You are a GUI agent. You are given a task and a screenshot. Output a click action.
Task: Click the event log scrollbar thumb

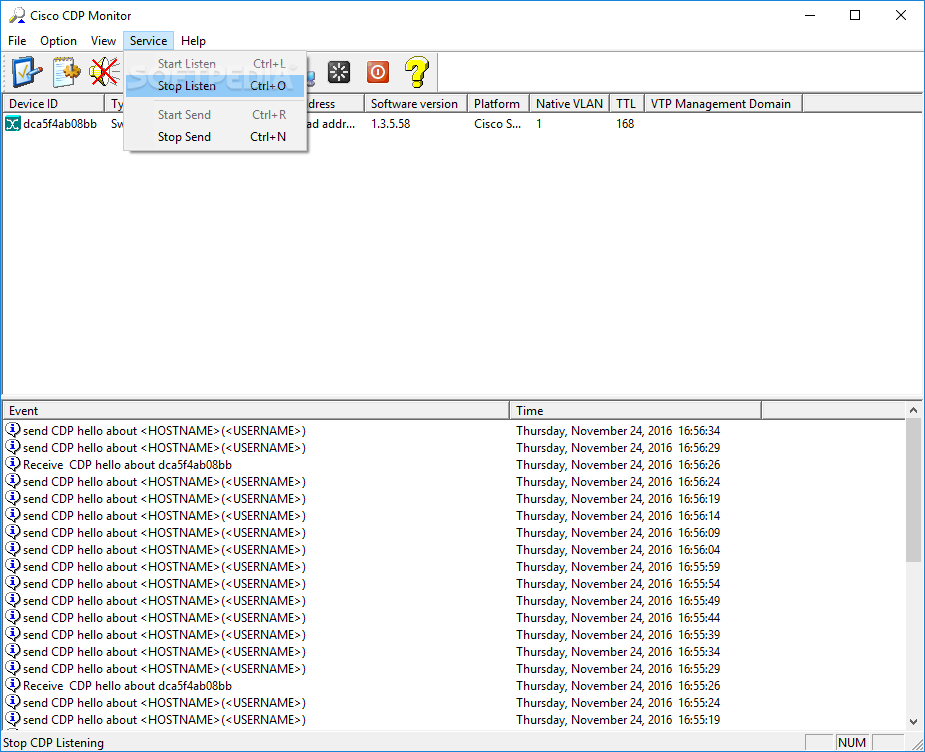913,490
